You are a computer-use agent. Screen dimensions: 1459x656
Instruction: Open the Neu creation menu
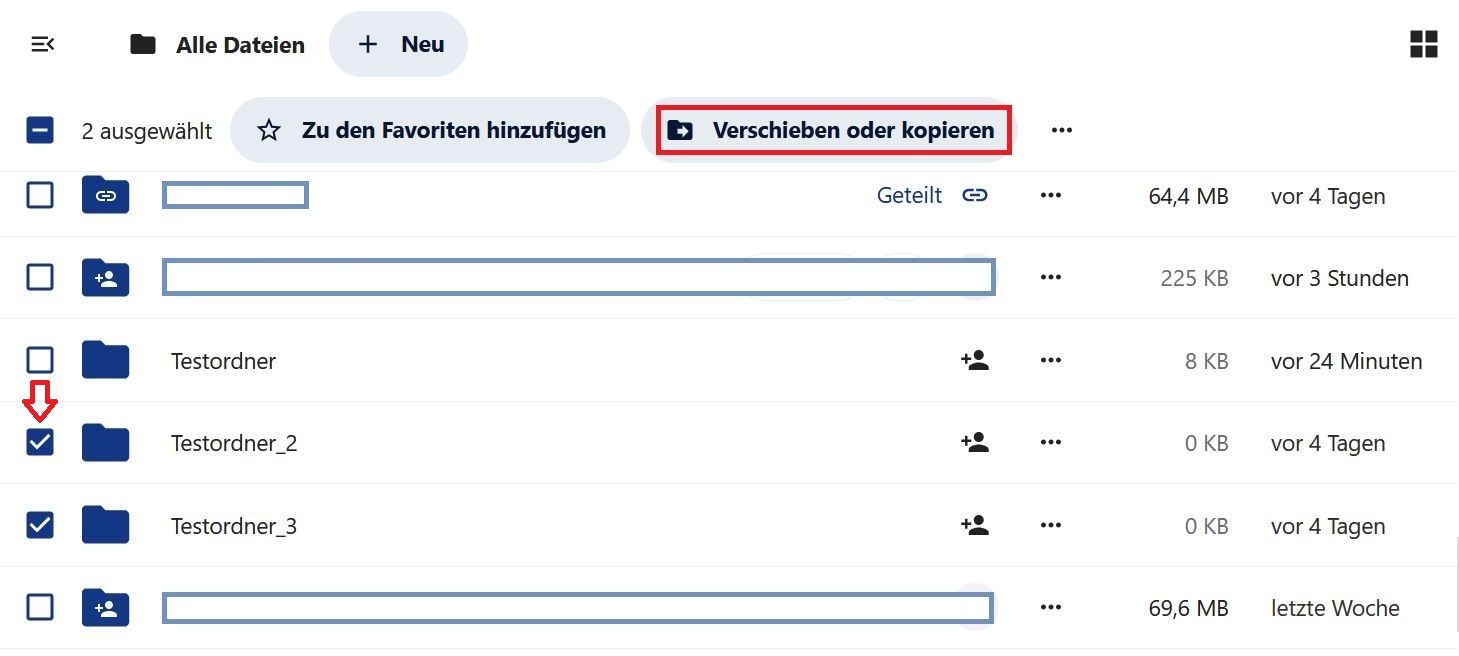[x=398, y=44]
